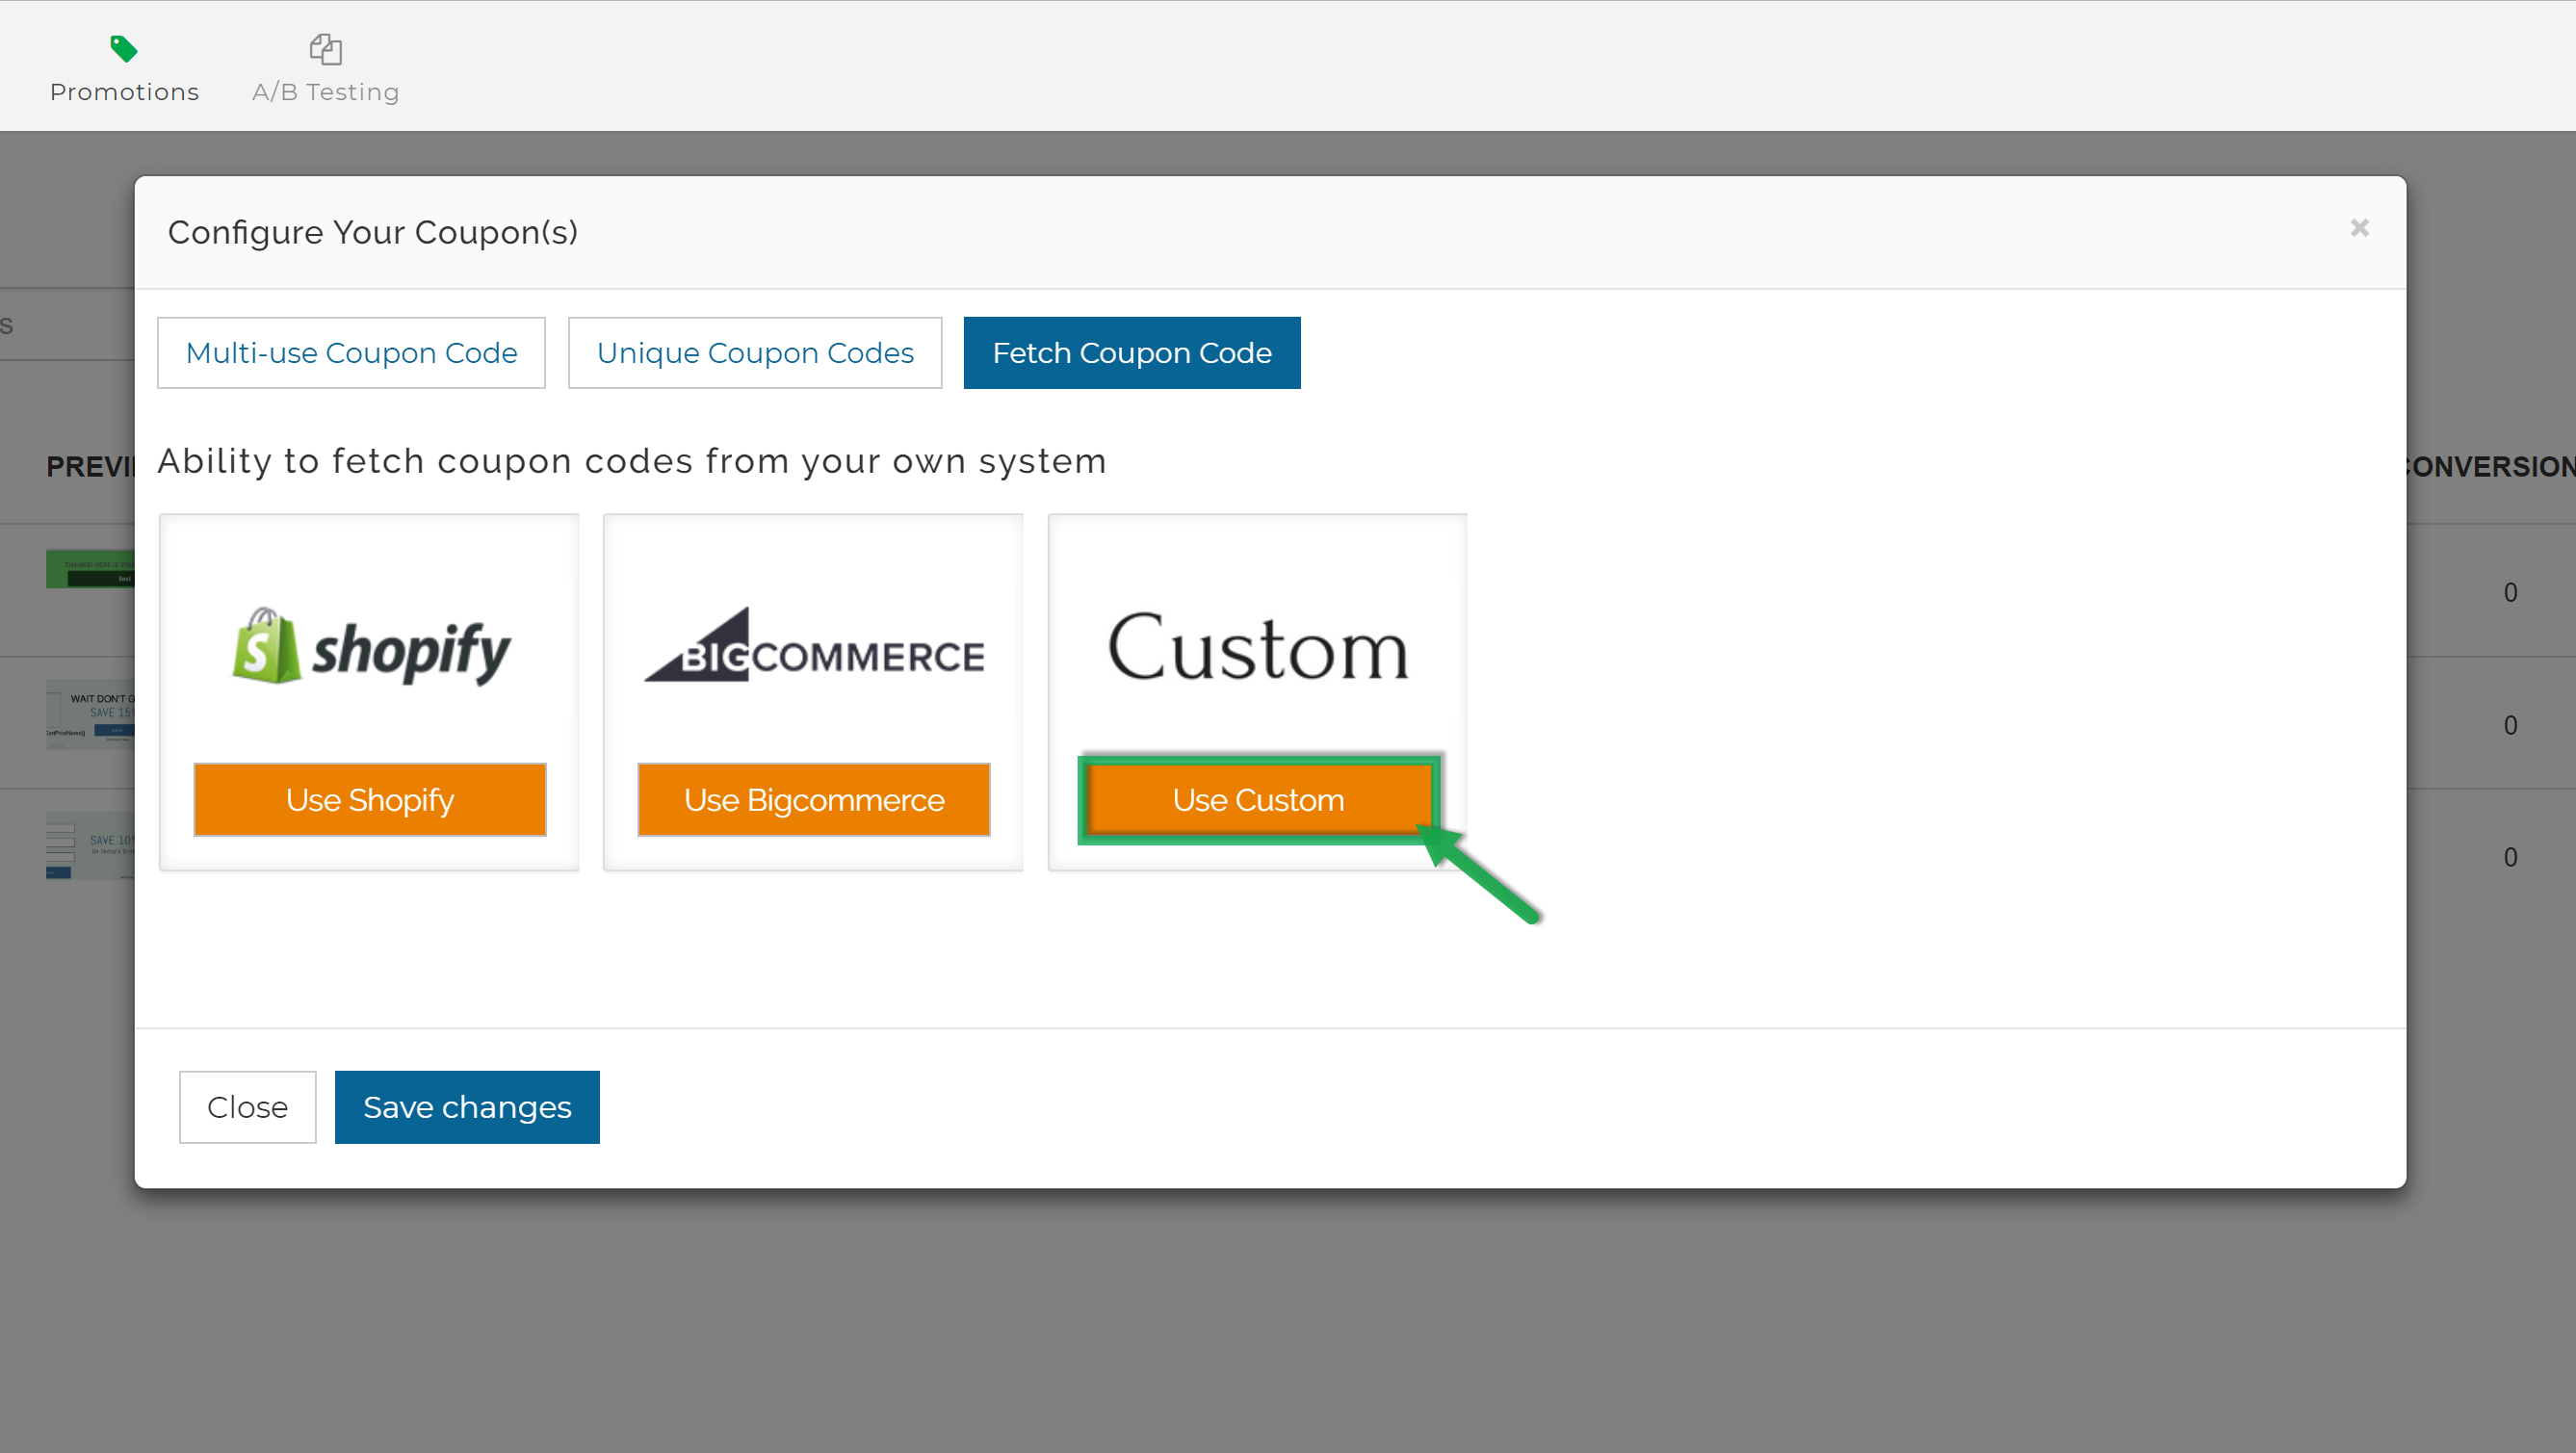Screen dimensions: 2576x1453
Task: Save changes in the coupon dialog
Action: [x=467, y=1107]
